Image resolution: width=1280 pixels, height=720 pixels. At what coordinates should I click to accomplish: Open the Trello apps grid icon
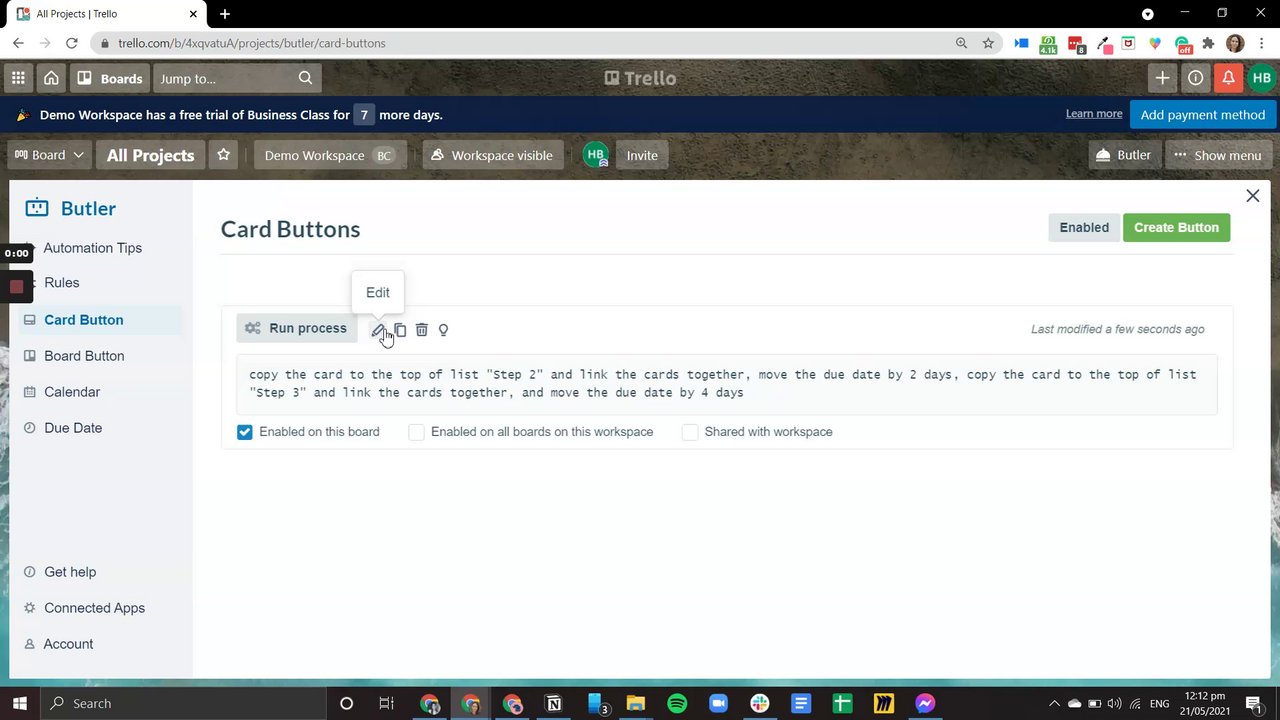pos(18,78)
